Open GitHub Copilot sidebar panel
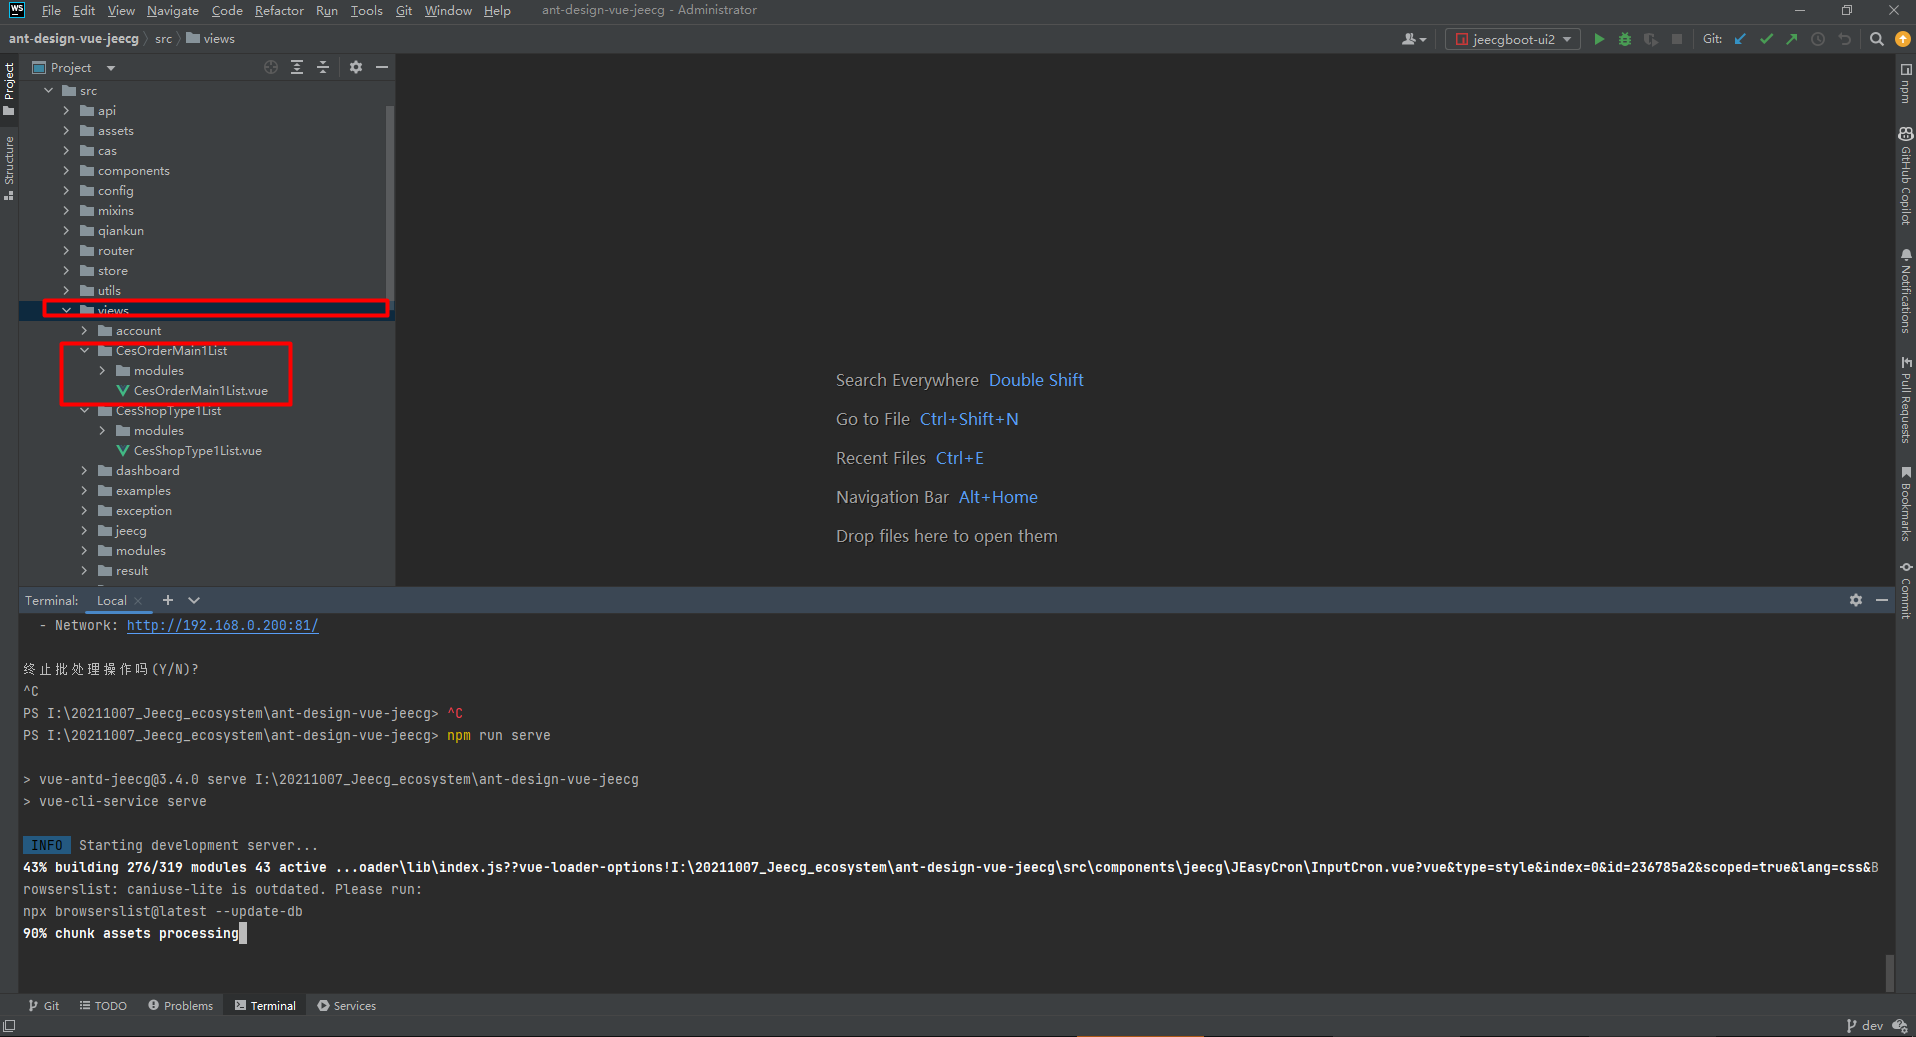 1906,176
